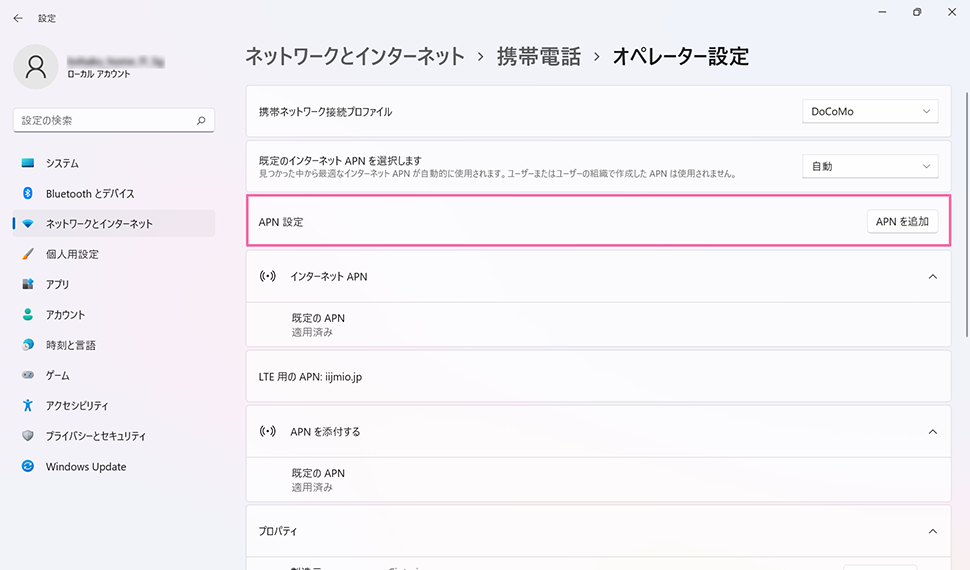This screenshot has width=970, height=570.
Task: Open the Personalization brush icon
Action: 28,254
